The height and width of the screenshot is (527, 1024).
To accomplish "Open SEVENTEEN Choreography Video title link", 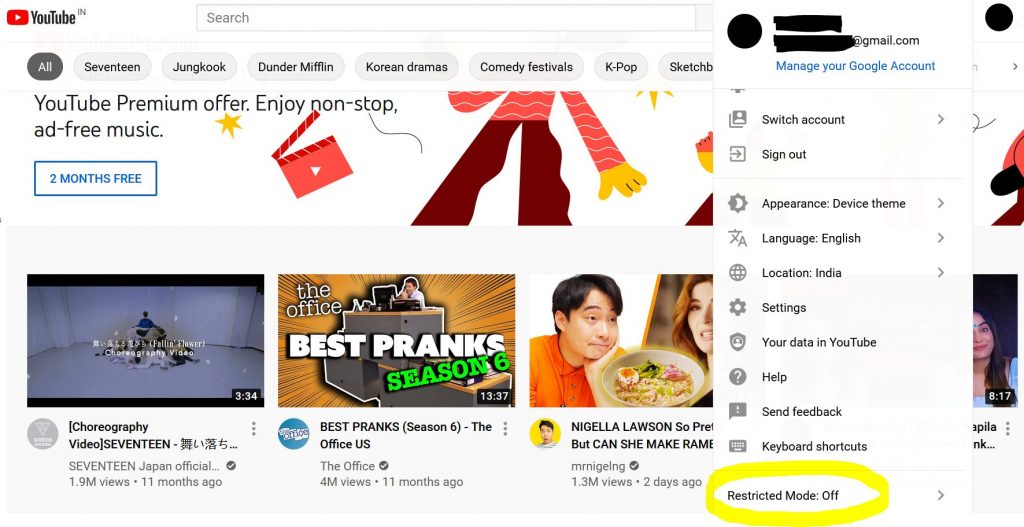I will [153, 435].
